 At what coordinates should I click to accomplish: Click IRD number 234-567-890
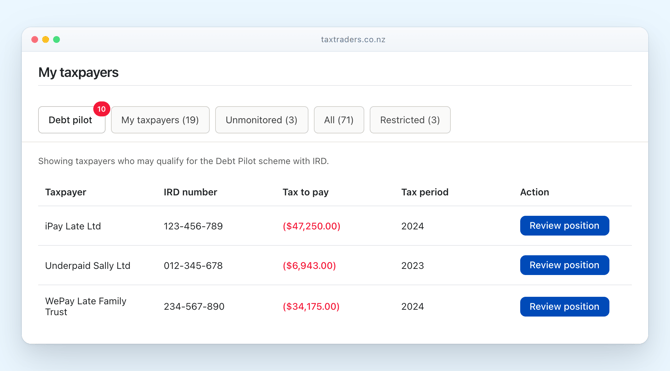click(194, 306)
